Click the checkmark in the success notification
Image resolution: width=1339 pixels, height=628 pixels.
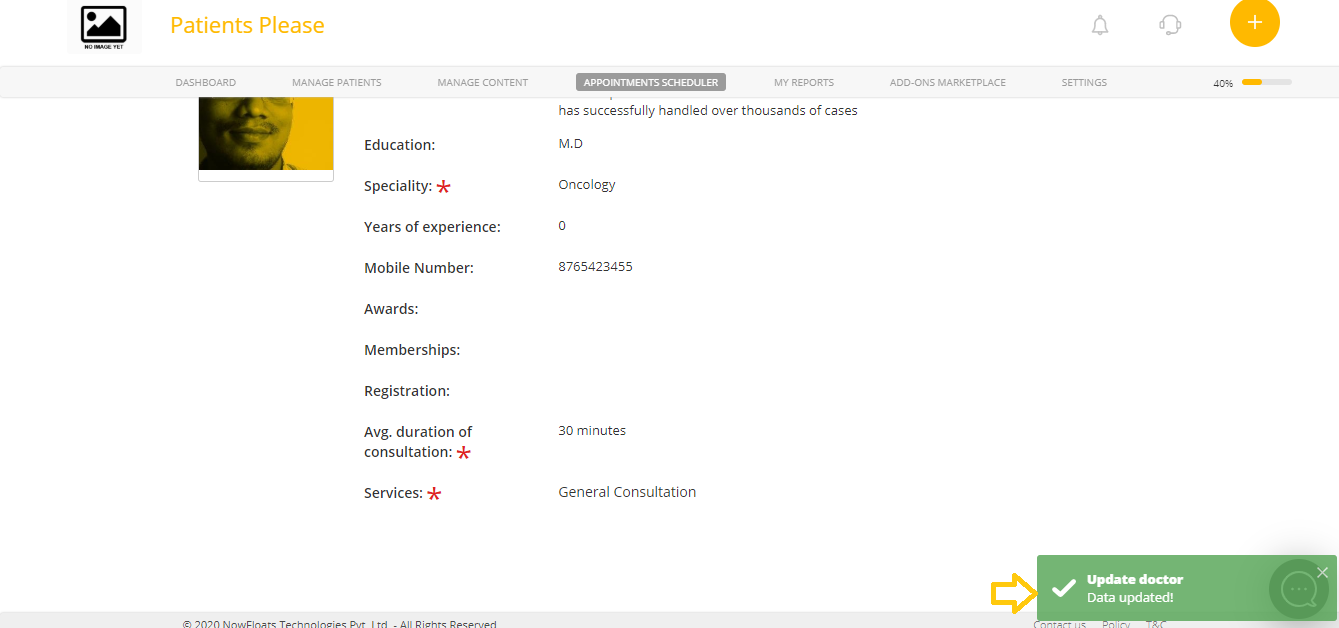[x=1063, y=588]
